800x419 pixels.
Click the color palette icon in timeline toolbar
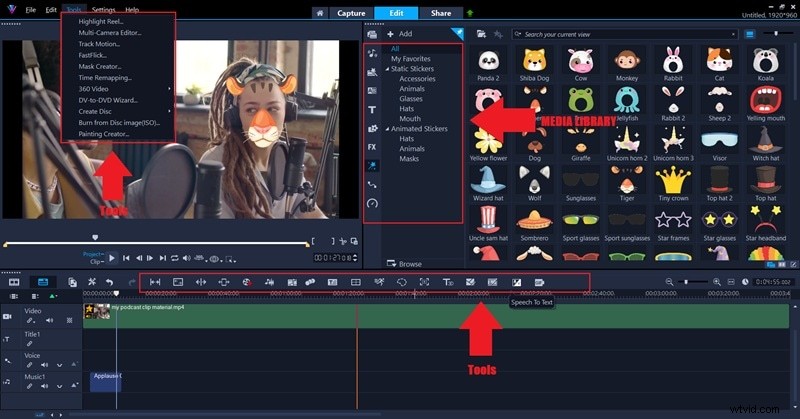pos(247,282)
